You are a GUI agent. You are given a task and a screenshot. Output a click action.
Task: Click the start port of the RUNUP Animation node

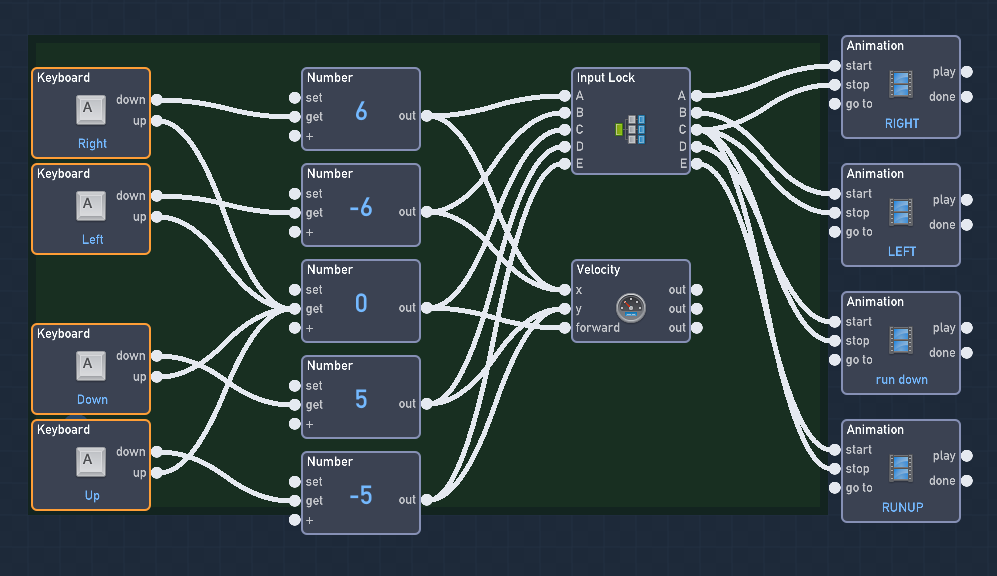pyautogui.click(x=835, y=449)
